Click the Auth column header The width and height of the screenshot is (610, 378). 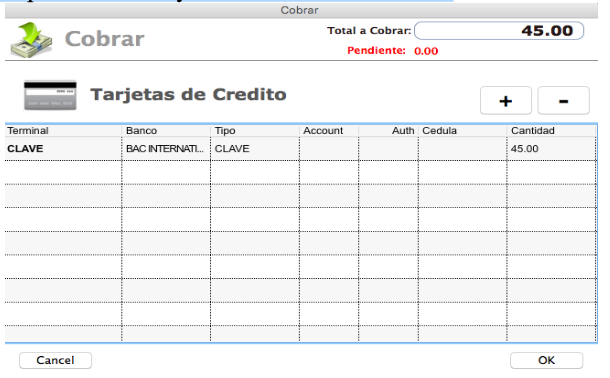coord(388,131)
